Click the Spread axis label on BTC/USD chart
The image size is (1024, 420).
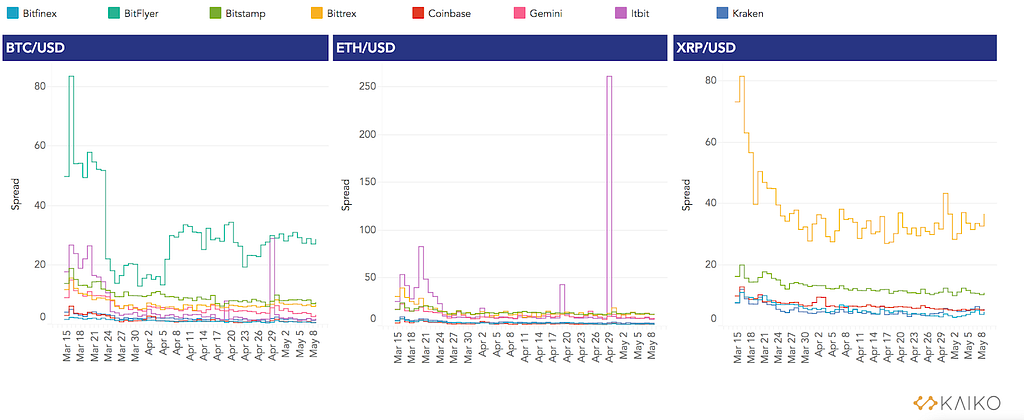(14, 194)
